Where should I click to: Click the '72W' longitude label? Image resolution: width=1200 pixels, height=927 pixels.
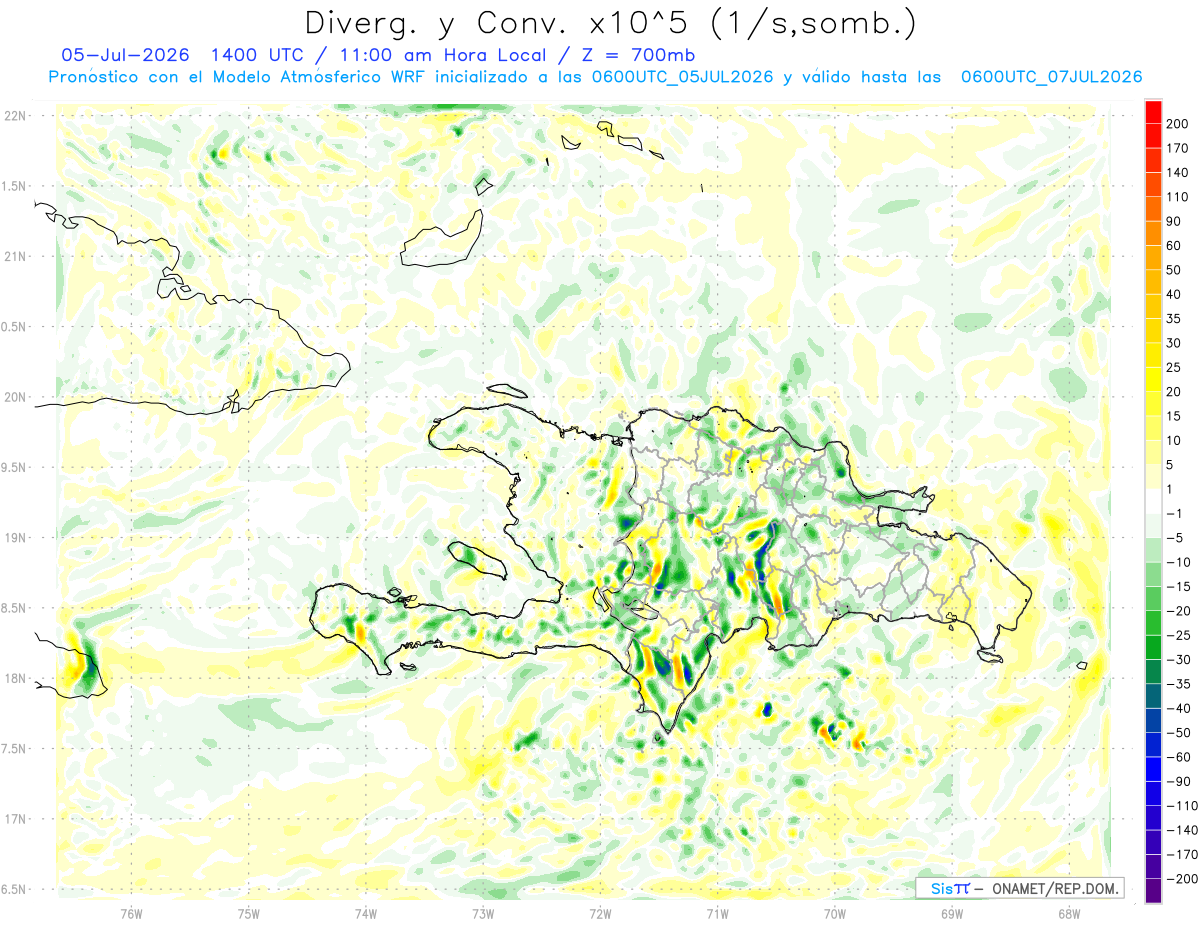click(600, 913)
